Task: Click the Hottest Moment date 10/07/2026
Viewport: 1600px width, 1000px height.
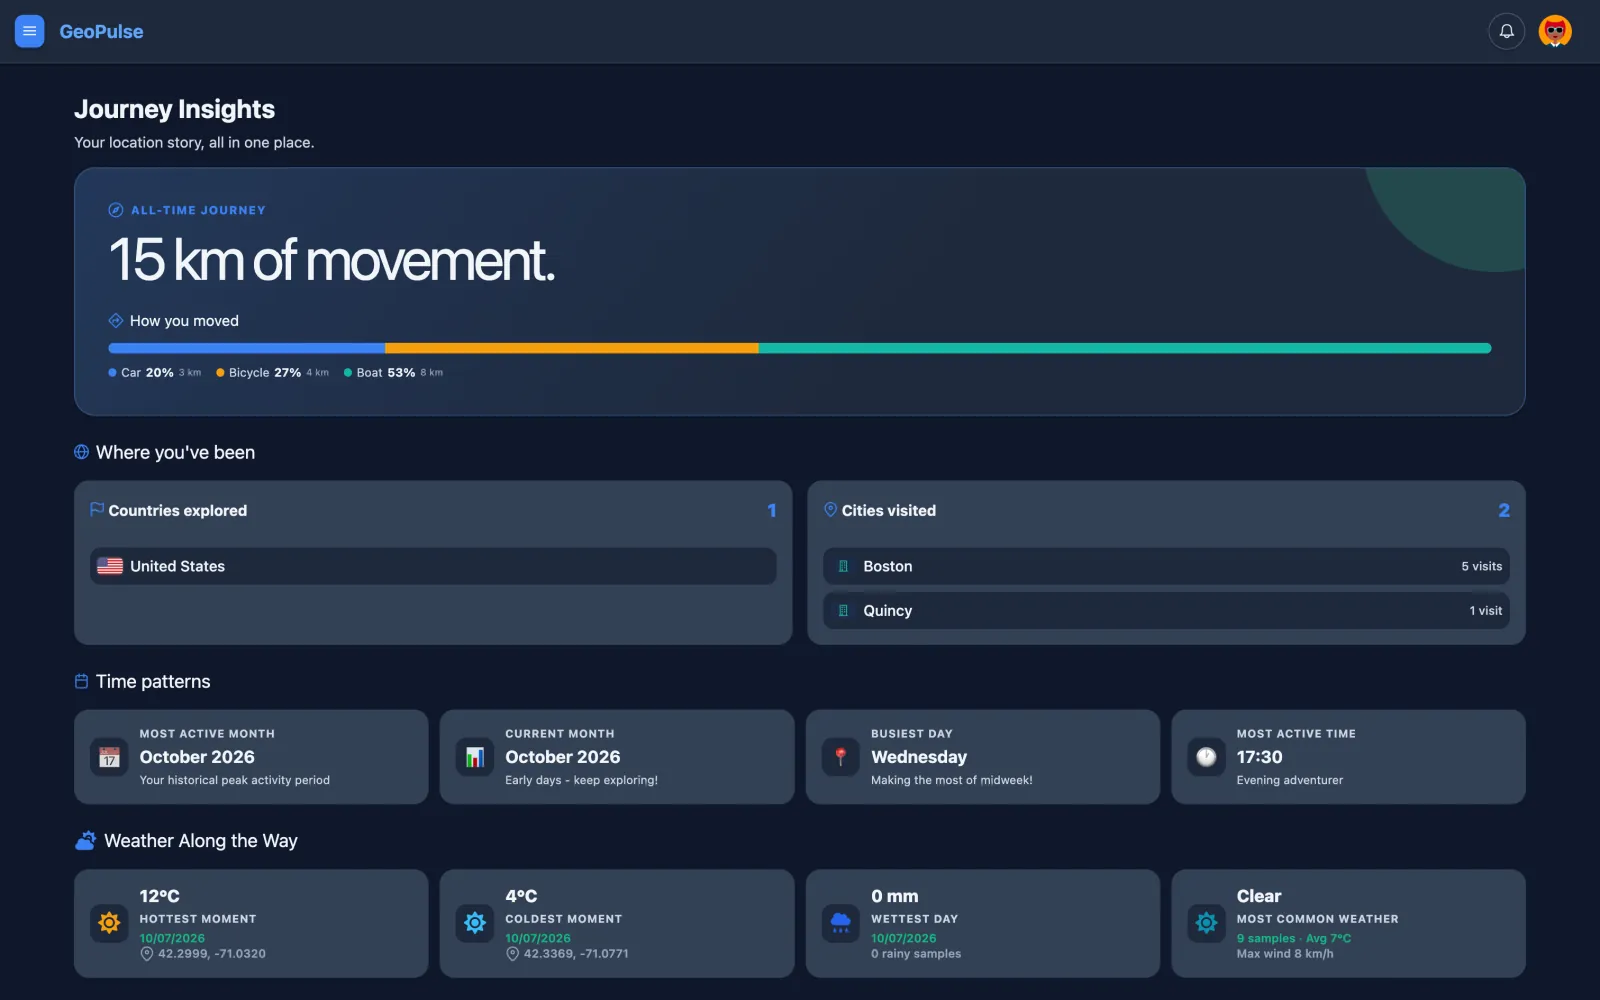Action: pos(172,938)
